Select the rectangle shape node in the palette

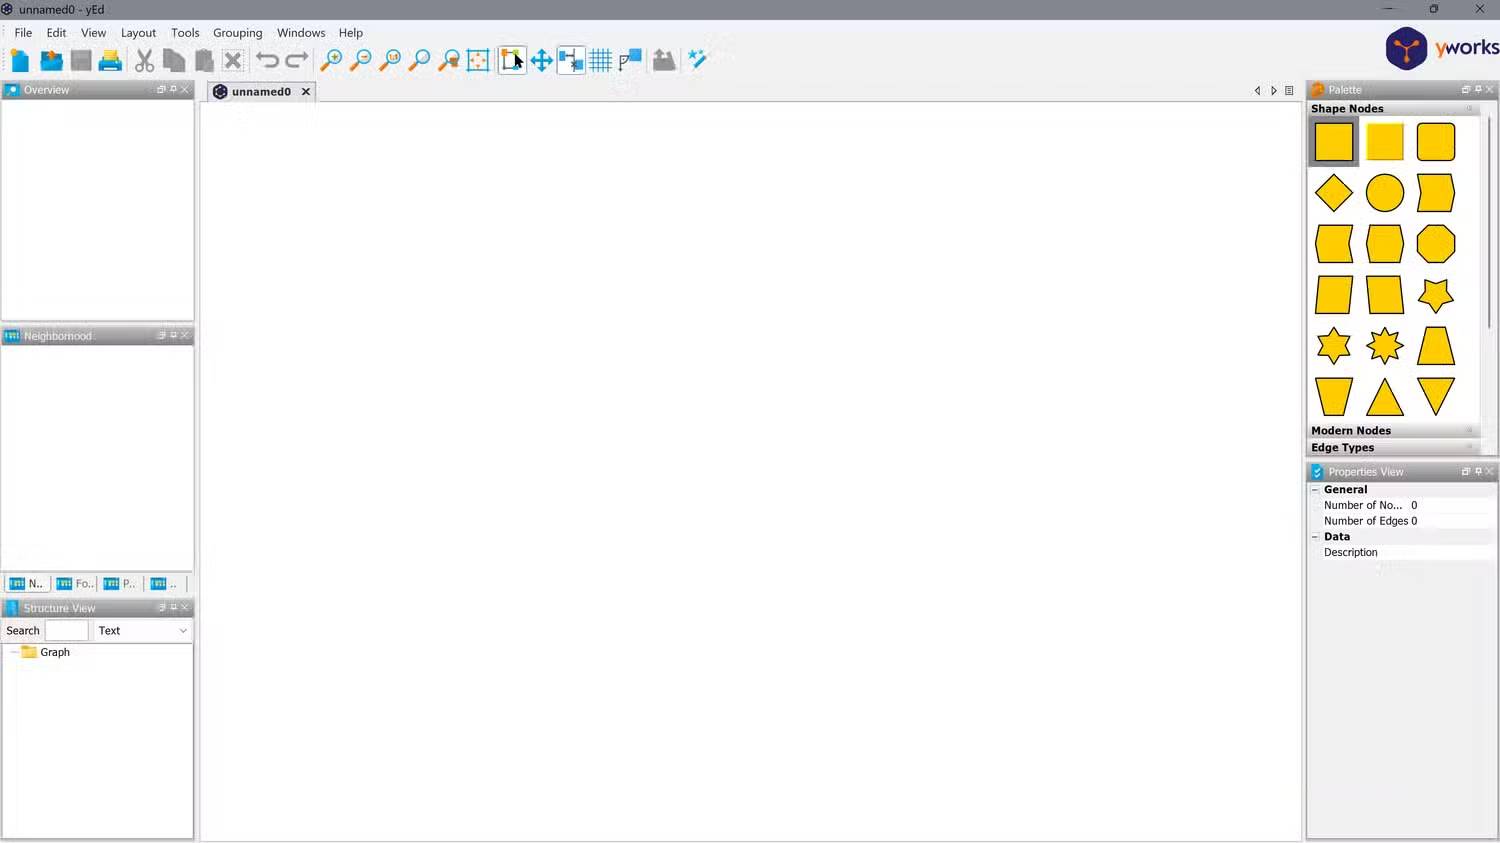(1334, 142)
